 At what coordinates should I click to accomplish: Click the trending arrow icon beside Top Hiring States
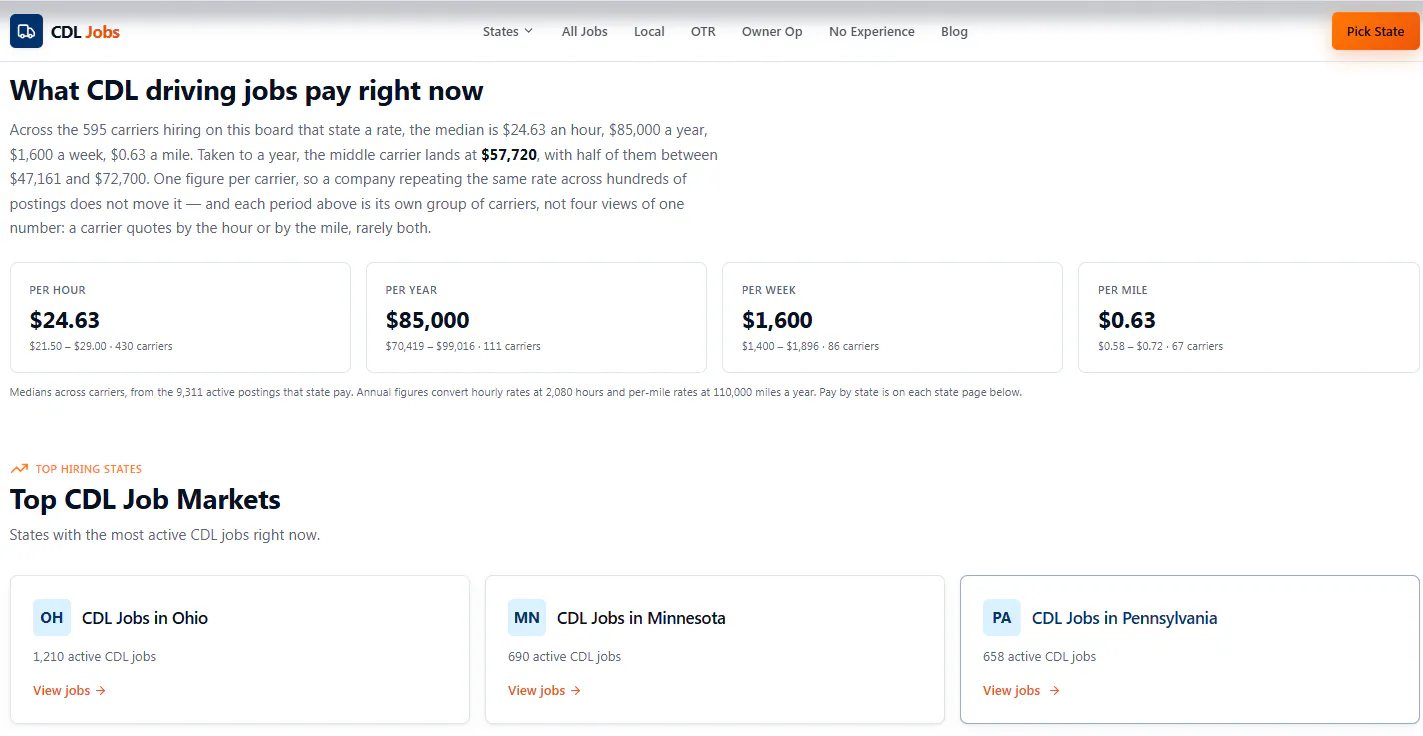[19, 468]
